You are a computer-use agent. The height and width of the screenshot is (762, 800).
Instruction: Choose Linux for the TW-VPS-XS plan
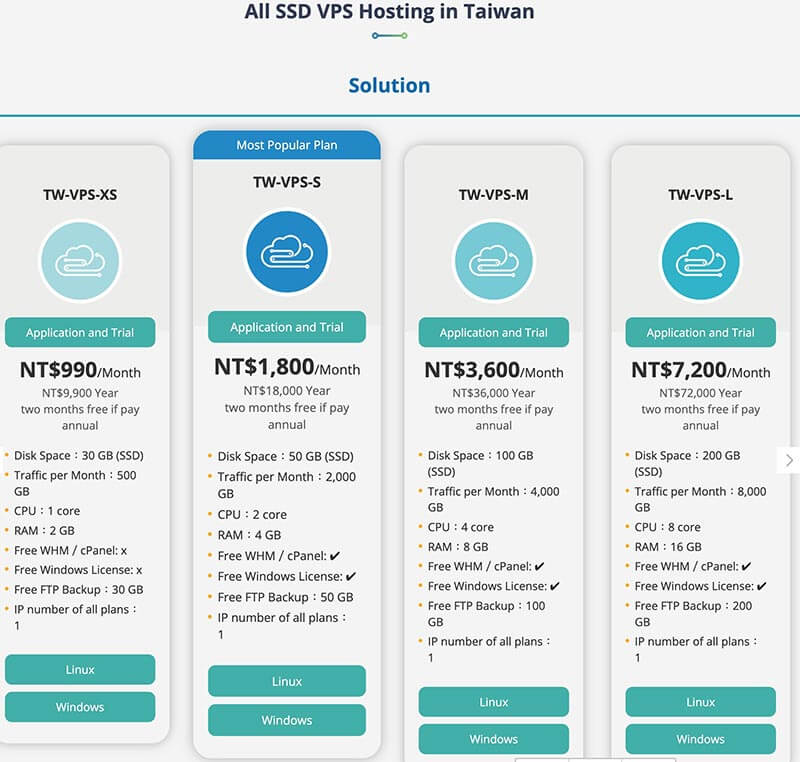(x=80, y=669)
